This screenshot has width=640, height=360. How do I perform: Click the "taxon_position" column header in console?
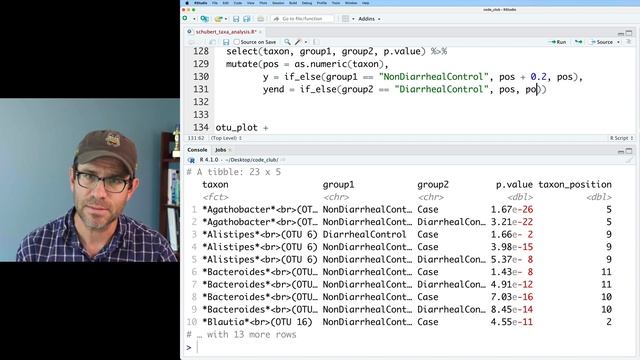coord(575,184)
